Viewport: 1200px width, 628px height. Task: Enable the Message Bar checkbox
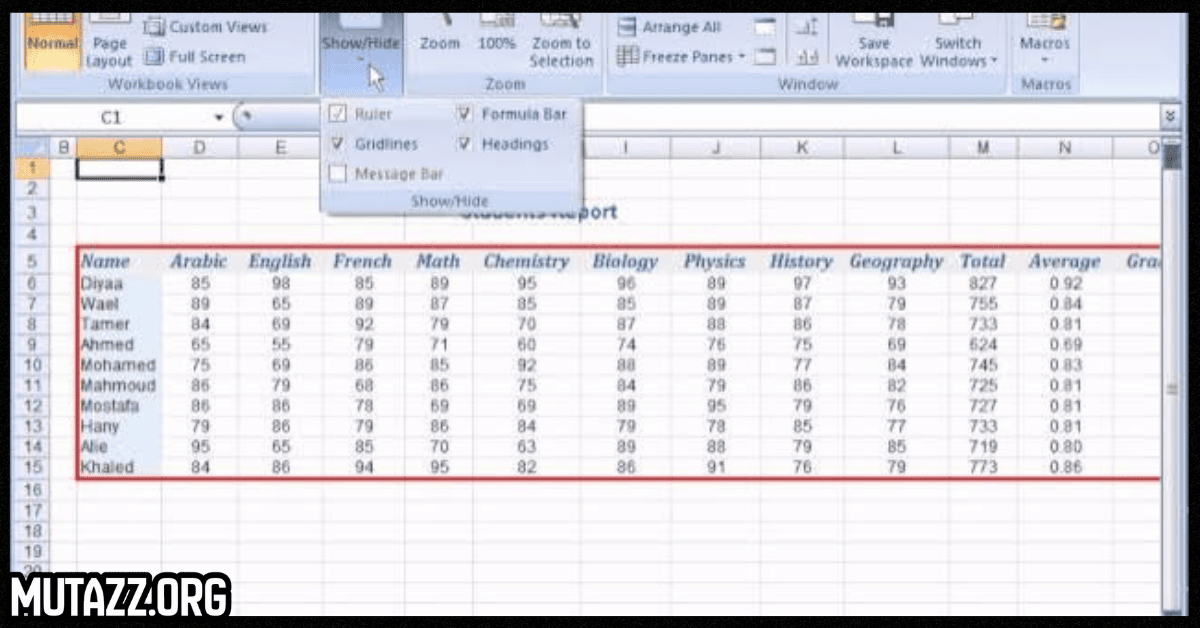tap(337, 173)
